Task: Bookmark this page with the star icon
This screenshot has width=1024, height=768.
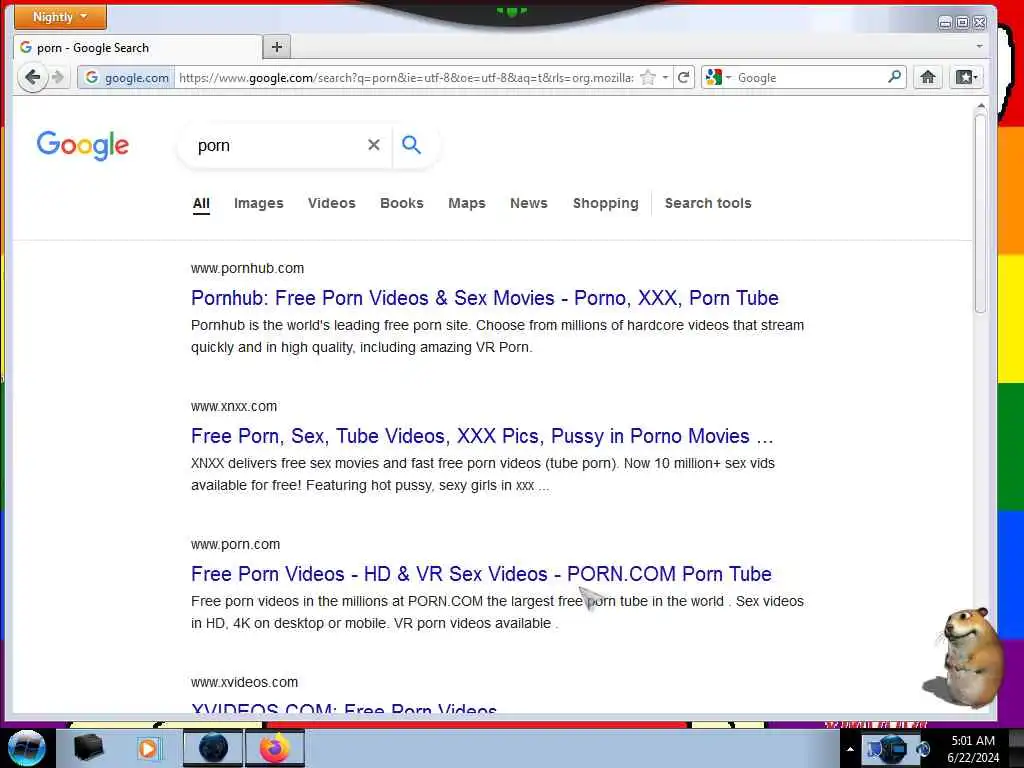Action: pos(648,78)
